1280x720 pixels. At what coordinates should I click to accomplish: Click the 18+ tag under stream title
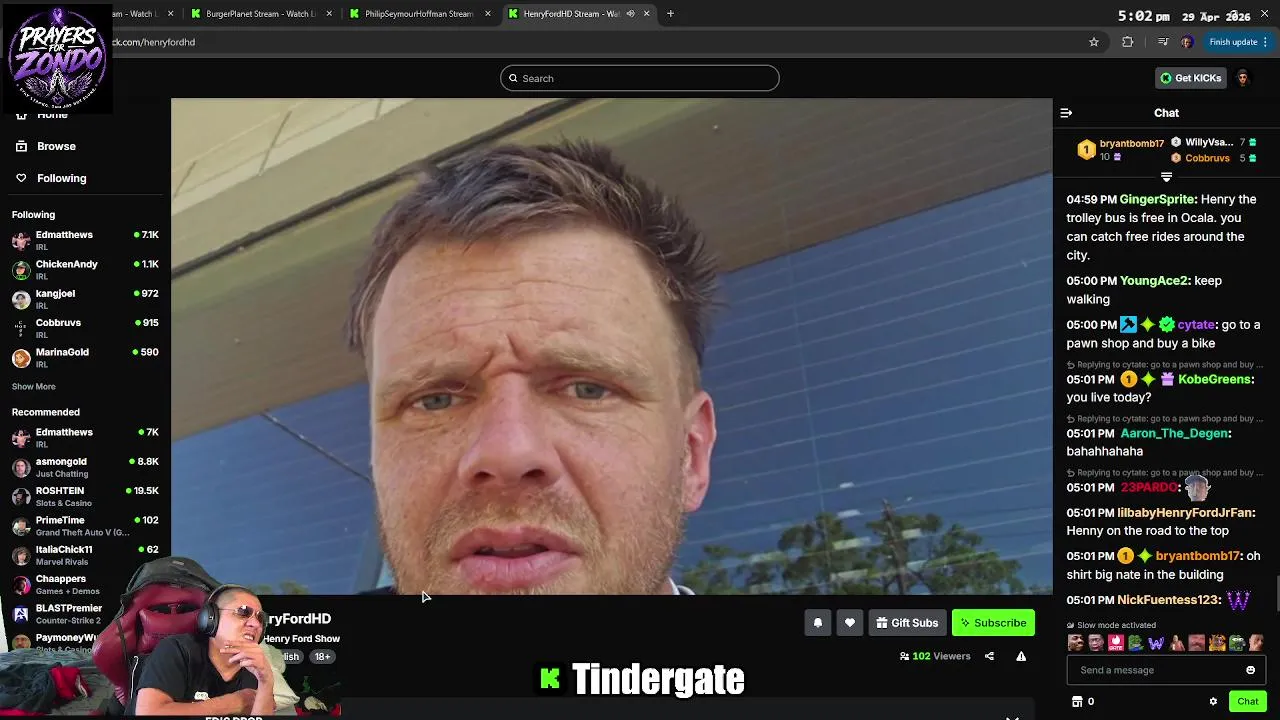point(322,657)
